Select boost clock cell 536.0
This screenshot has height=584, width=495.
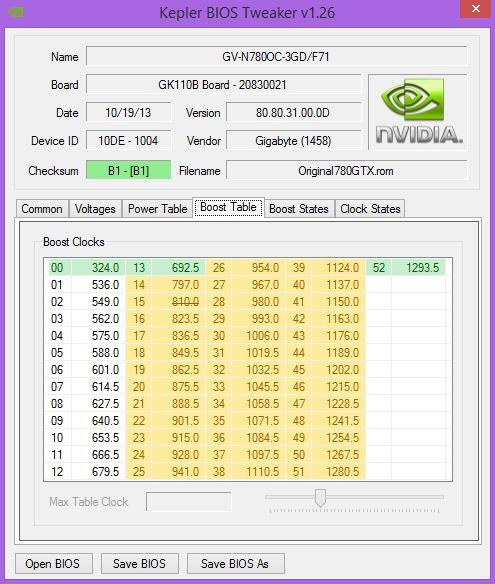[x=98, y=285]
